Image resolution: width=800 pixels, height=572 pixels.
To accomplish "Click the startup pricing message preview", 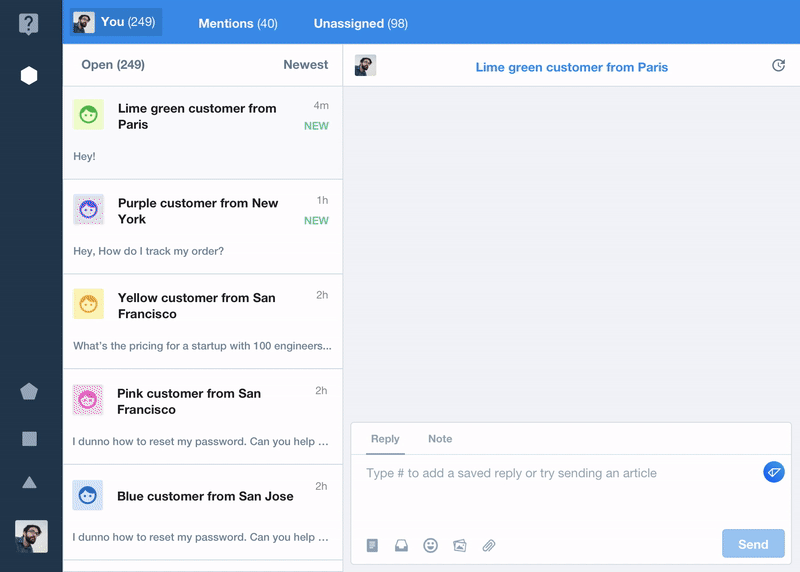I will (202, 346).
